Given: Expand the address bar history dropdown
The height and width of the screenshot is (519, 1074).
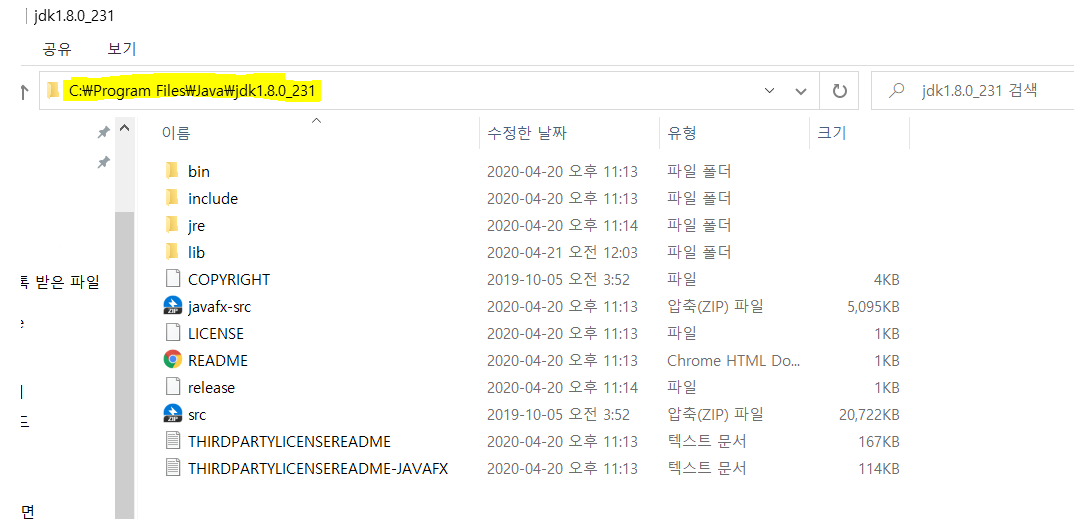Looking at the screenshot, I should coord(801,91).
